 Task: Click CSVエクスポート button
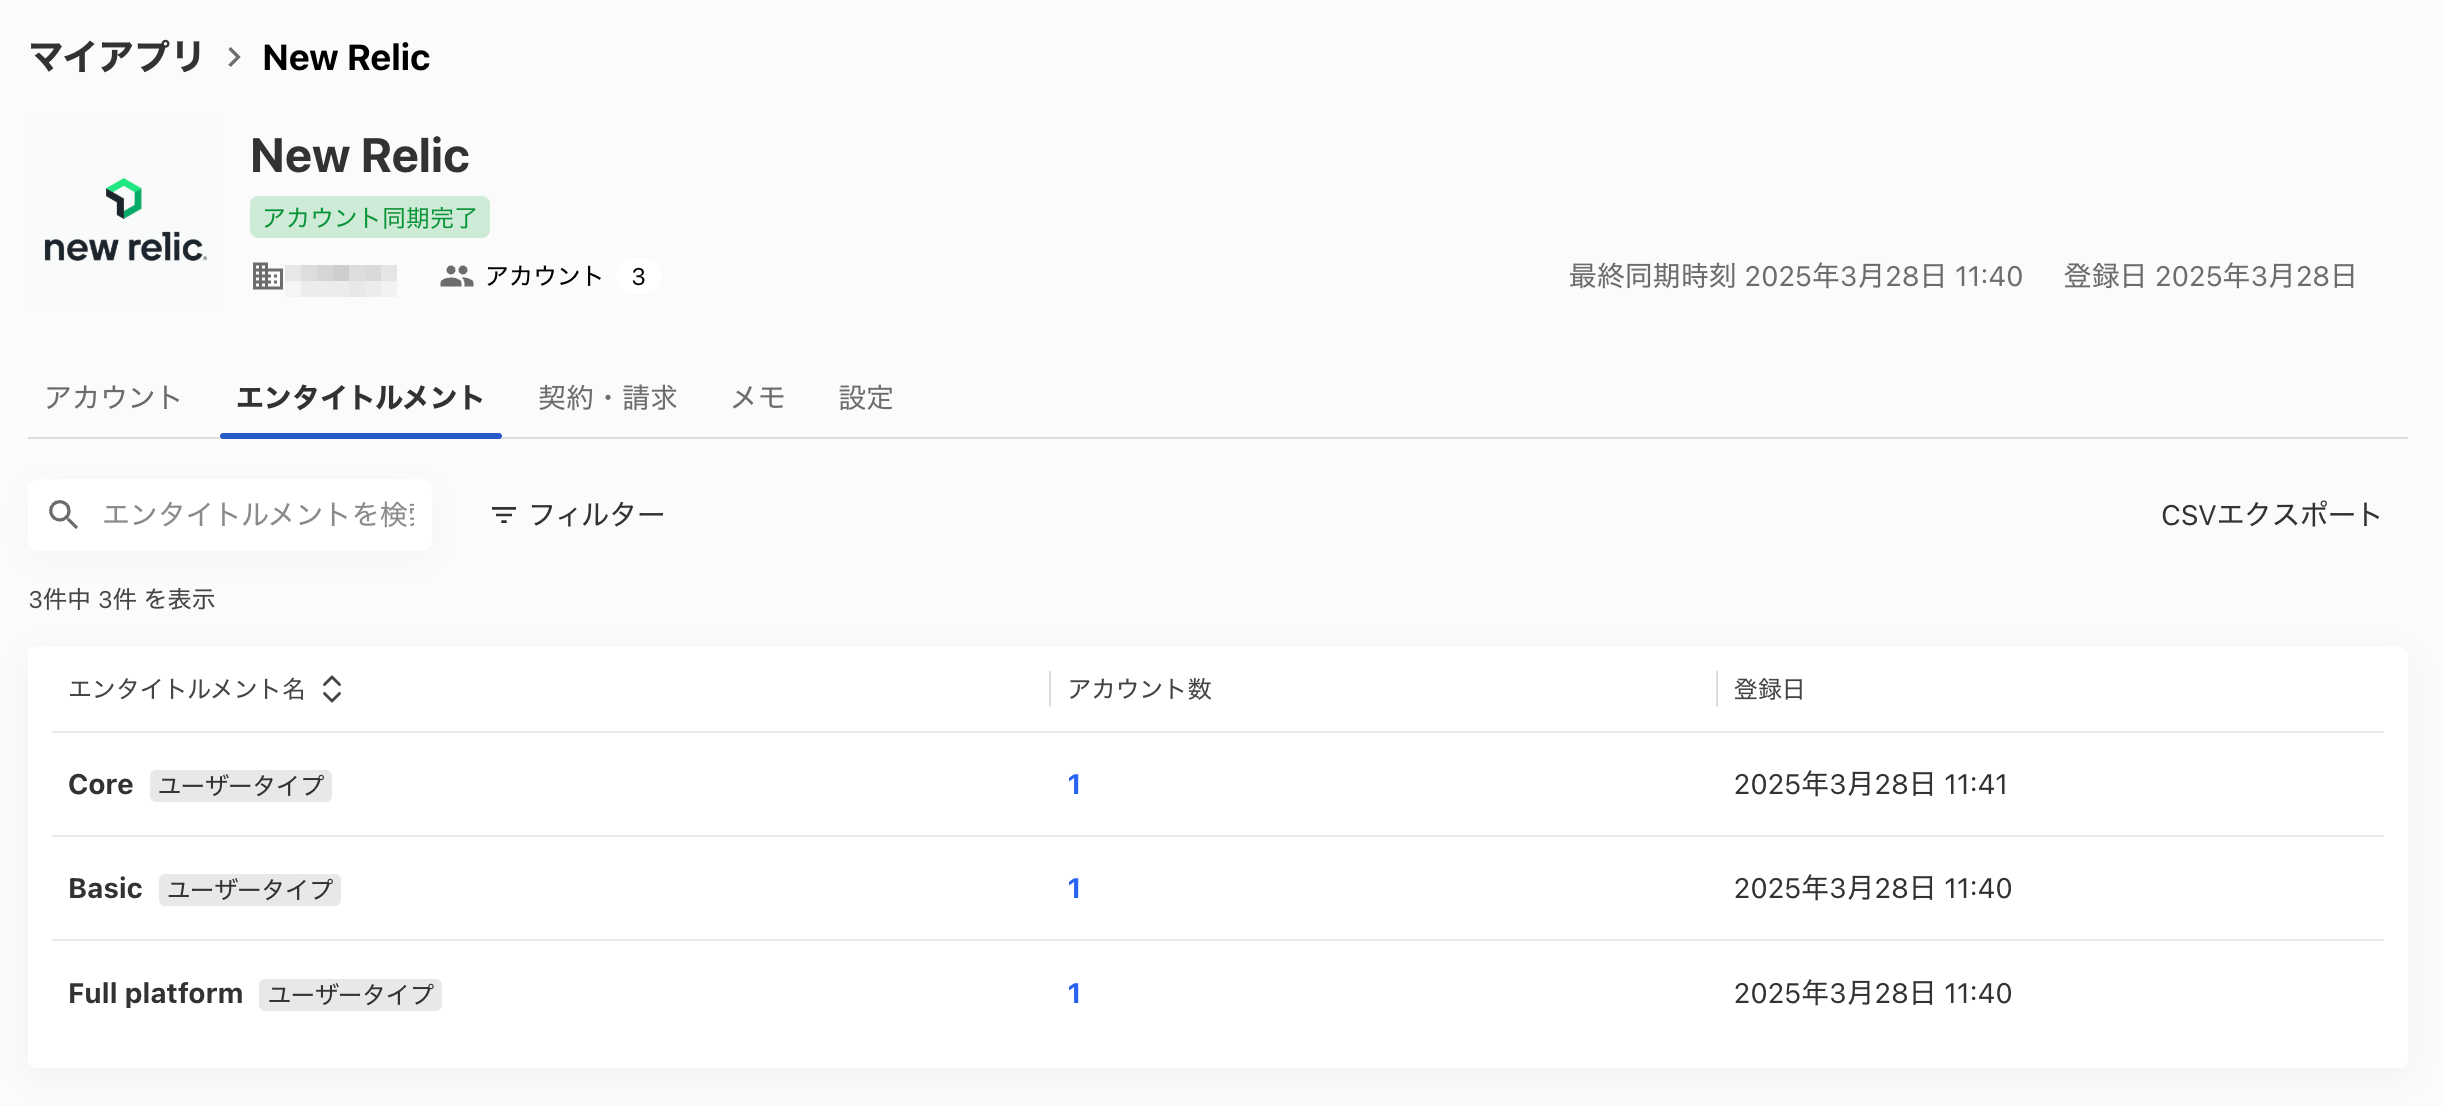point(2270,514)
